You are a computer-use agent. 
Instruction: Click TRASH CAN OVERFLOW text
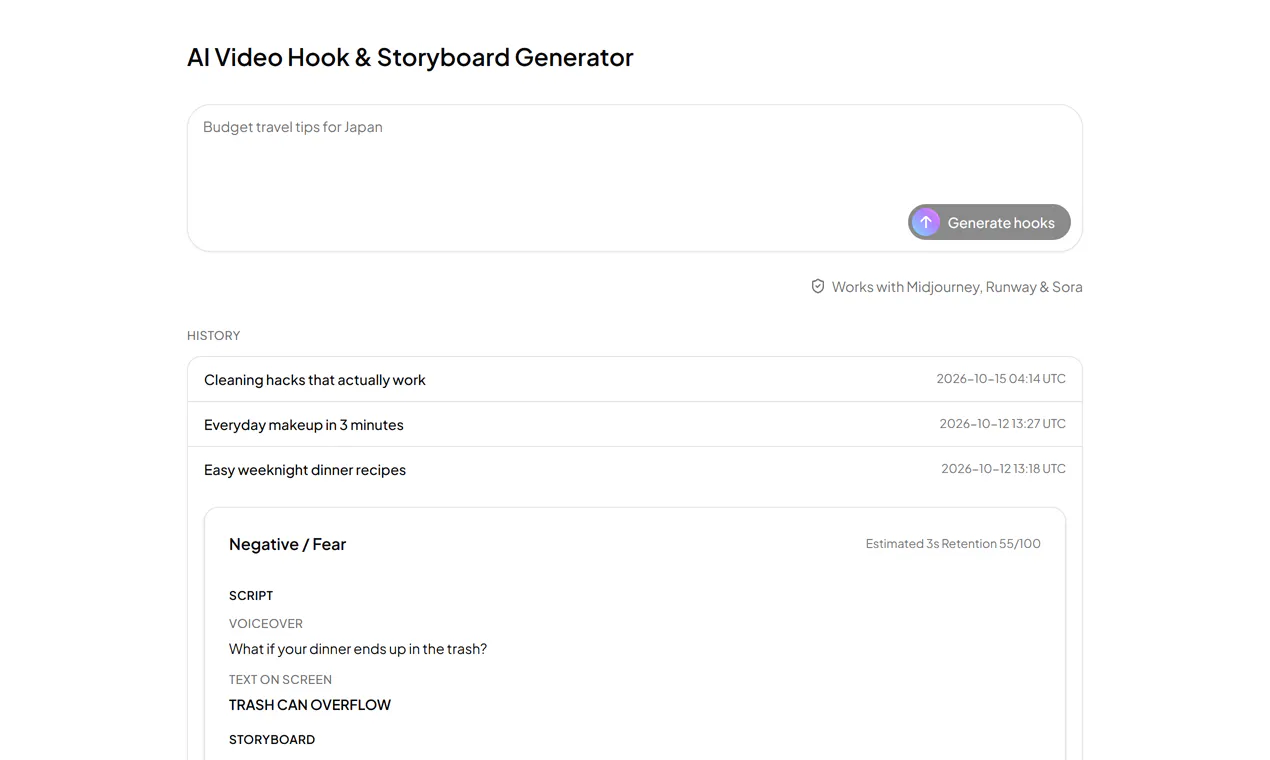point(310,705)
